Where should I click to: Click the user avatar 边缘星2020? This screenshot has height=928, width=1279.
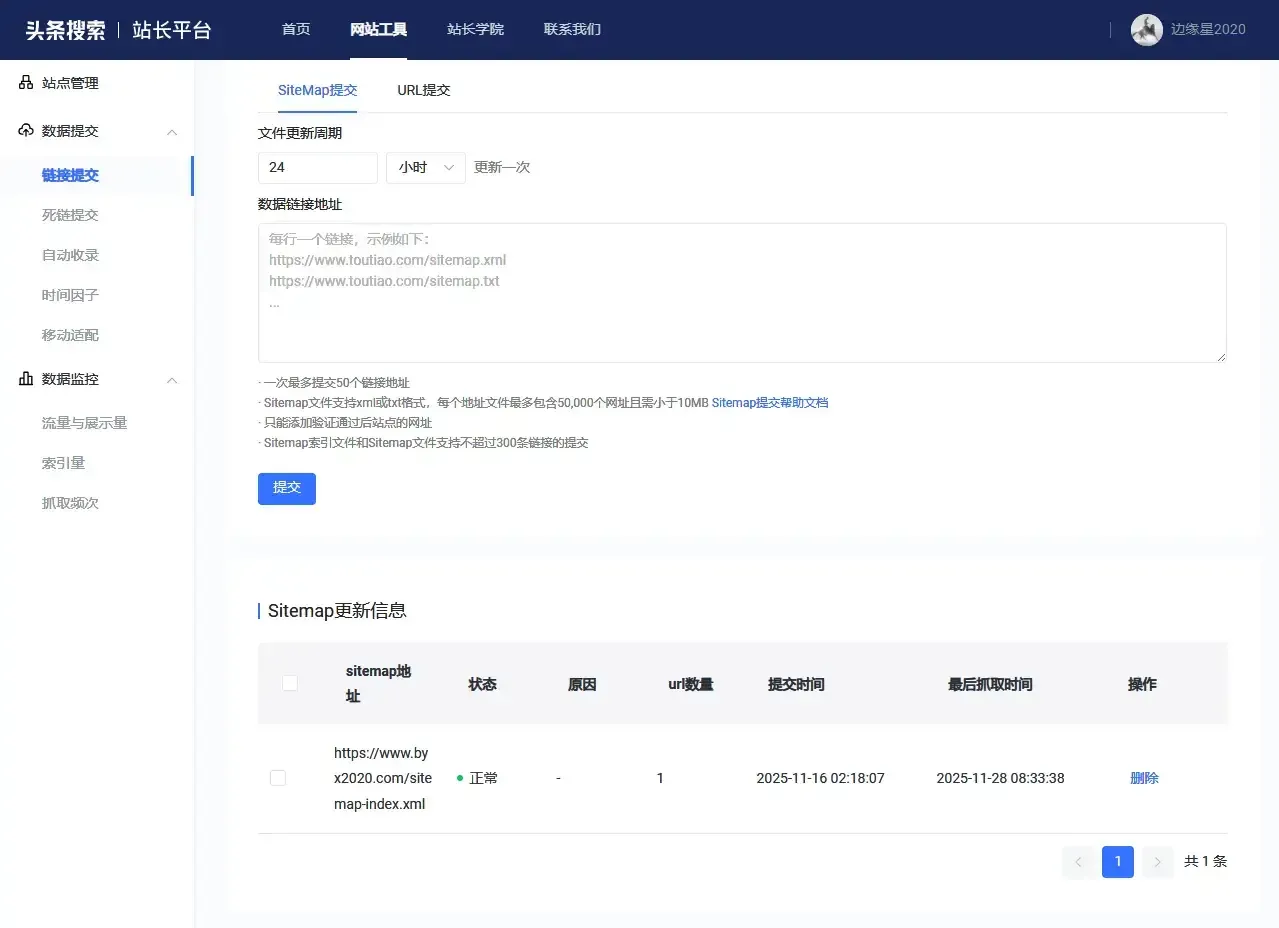(1146, 30)
